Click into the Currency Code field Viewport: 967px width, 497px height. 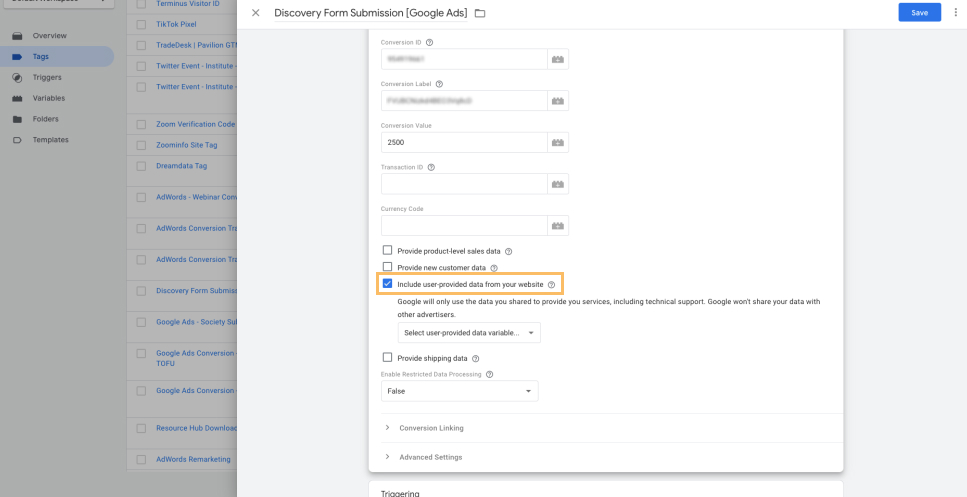tap(464, 226)
